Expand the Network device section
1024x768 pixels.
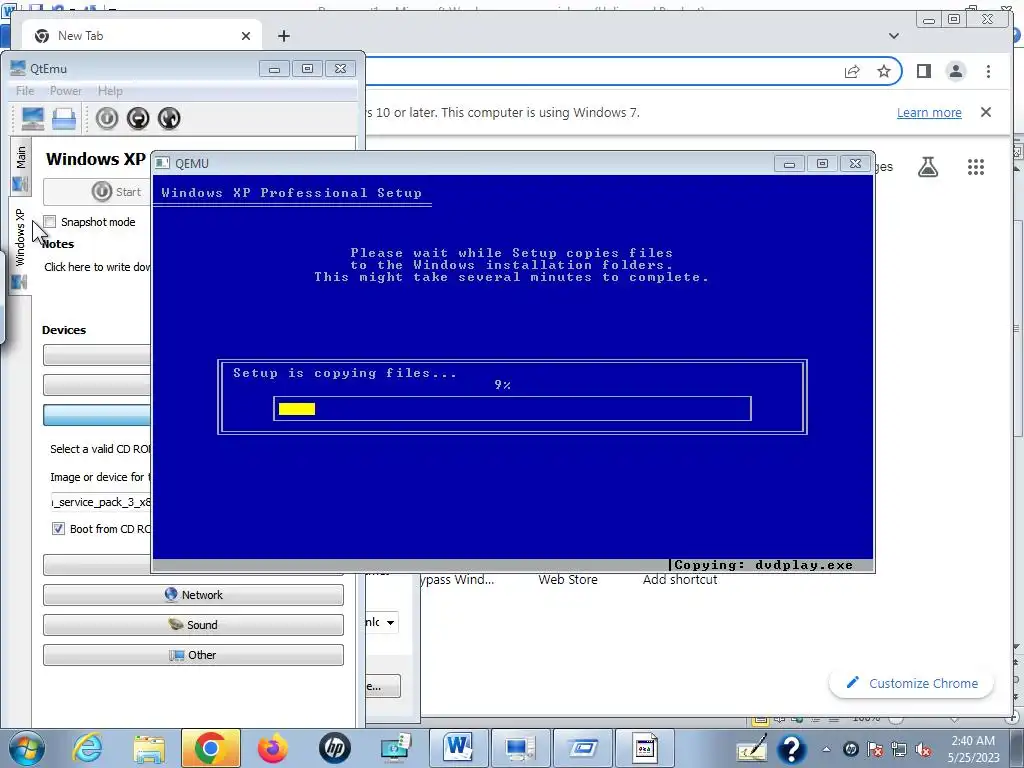tap(193, 595)
